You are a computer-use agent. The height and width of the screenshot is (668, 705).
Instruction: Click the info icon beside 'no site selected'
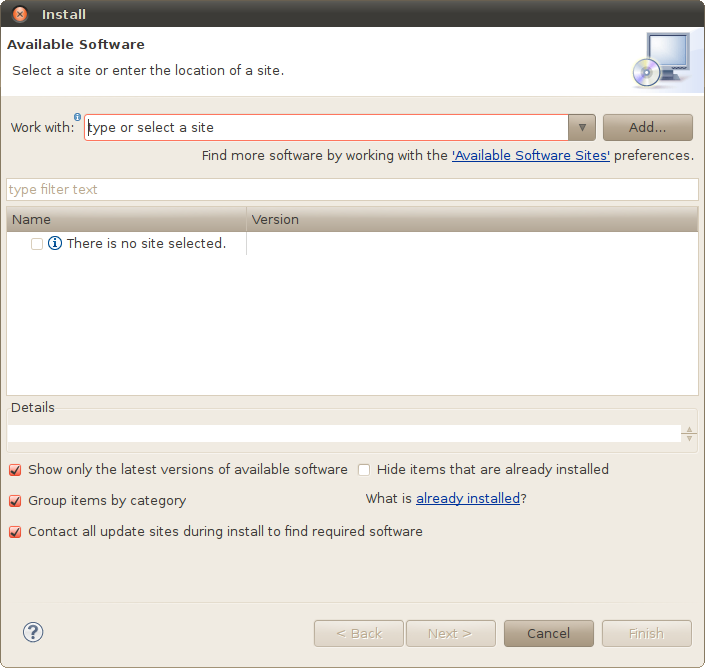pos(55,243)
